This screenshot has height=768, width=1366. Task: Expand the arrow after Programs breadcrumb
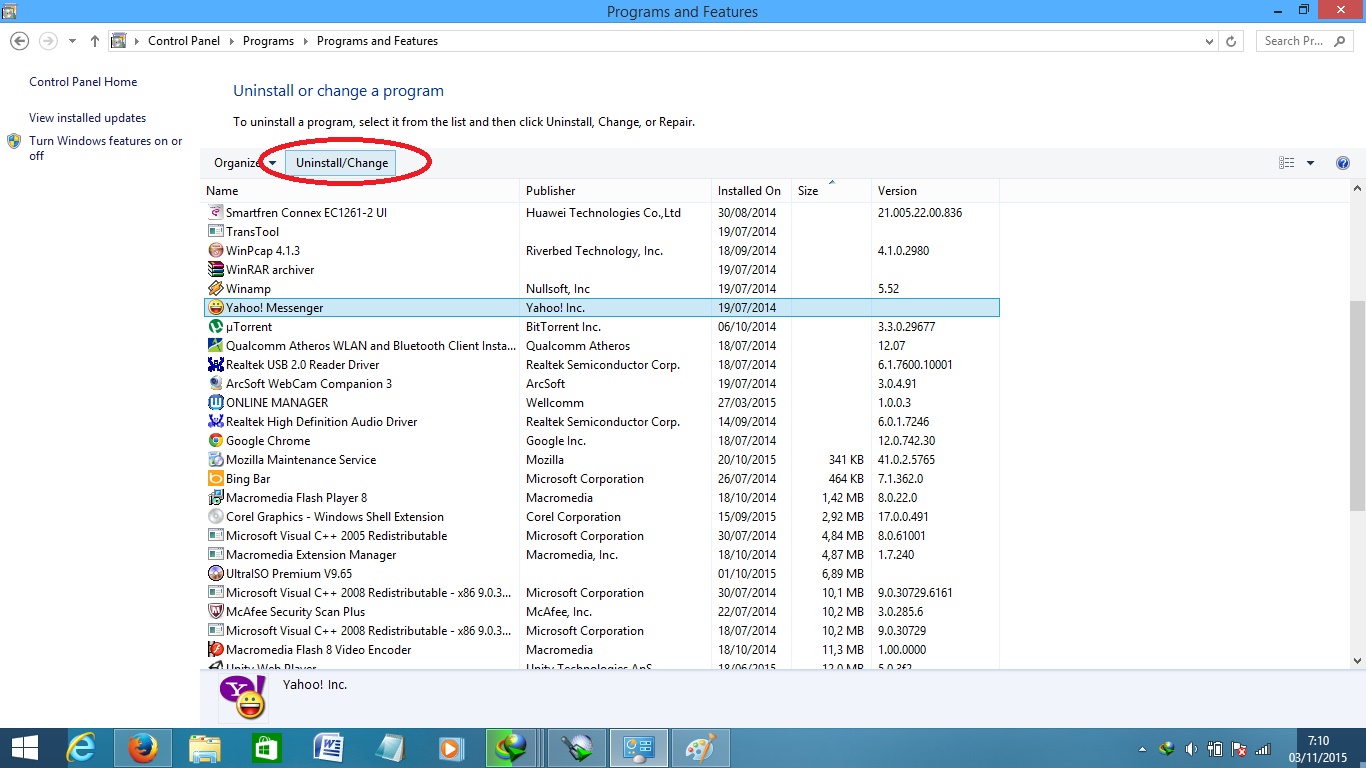coord(306,41)
